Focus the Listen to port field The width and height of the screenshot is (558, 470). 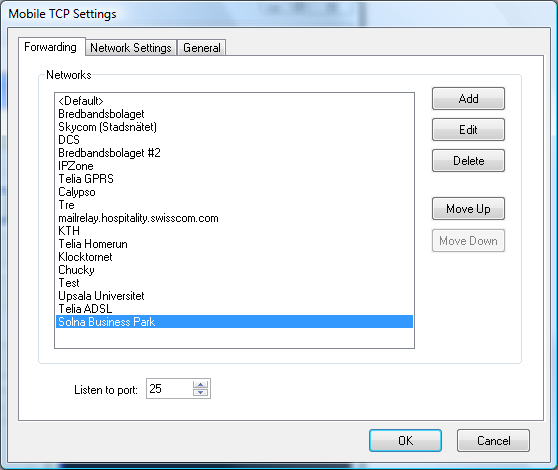click(169, 389)
